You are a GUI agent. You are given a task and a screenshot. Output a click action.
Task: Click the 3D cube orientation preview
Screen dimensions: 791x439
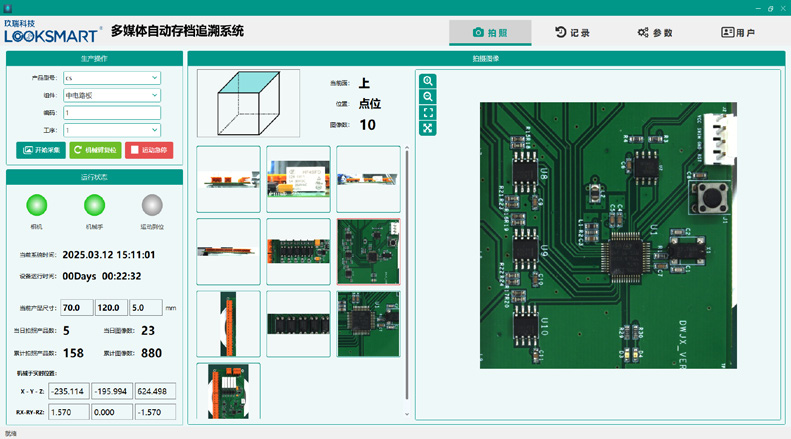click(x=248, y=103)
